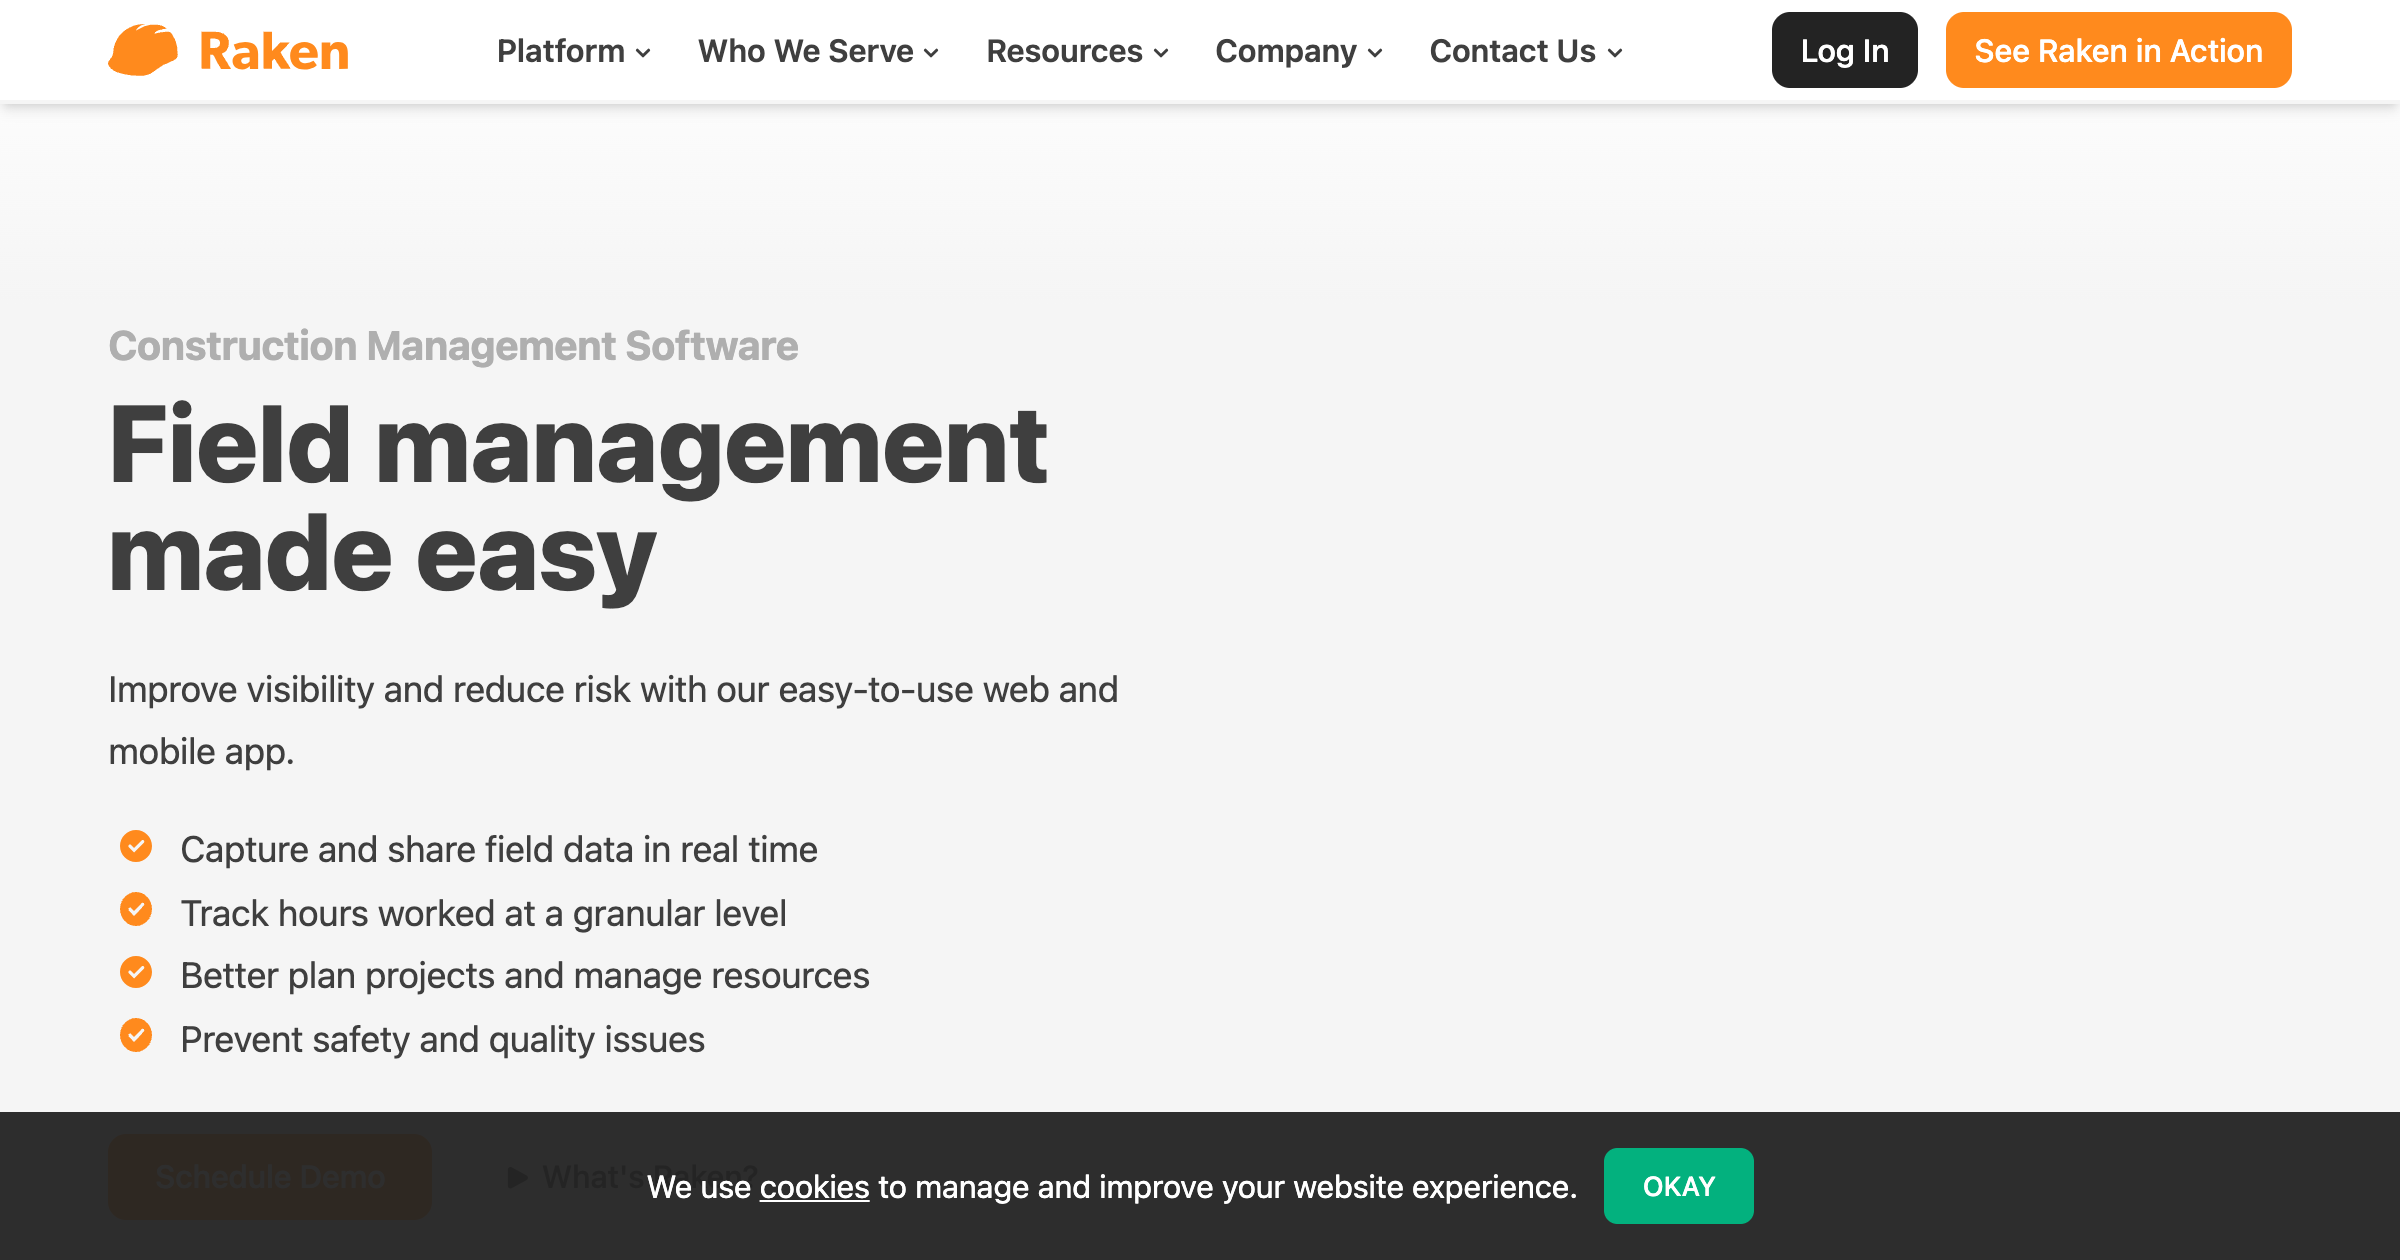Click the Field management made easy headline

578,499
